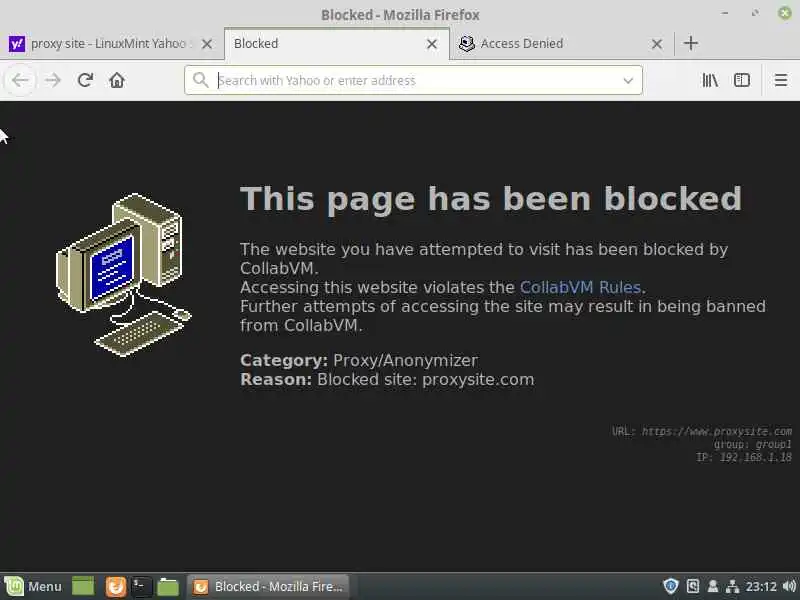Screen dimensions: 800x600
Task: Toggle the sidebar view icon
Action: [742, 80]
